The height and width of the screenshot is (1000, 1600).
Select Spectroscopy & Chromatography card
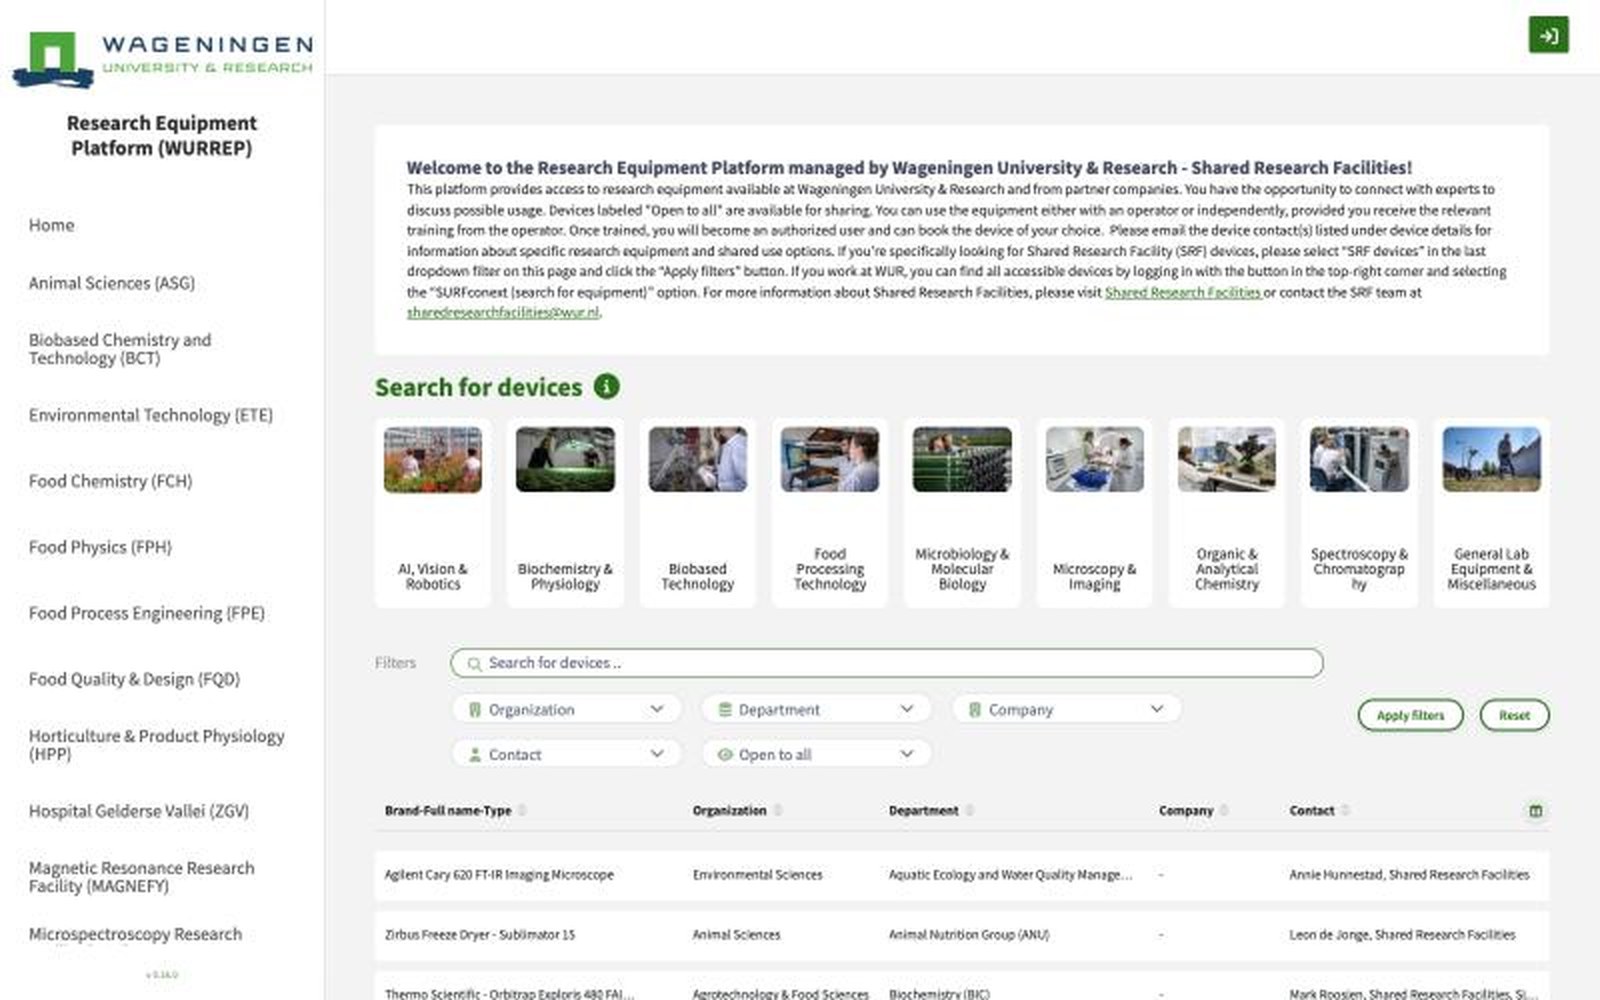(1359, 513)
